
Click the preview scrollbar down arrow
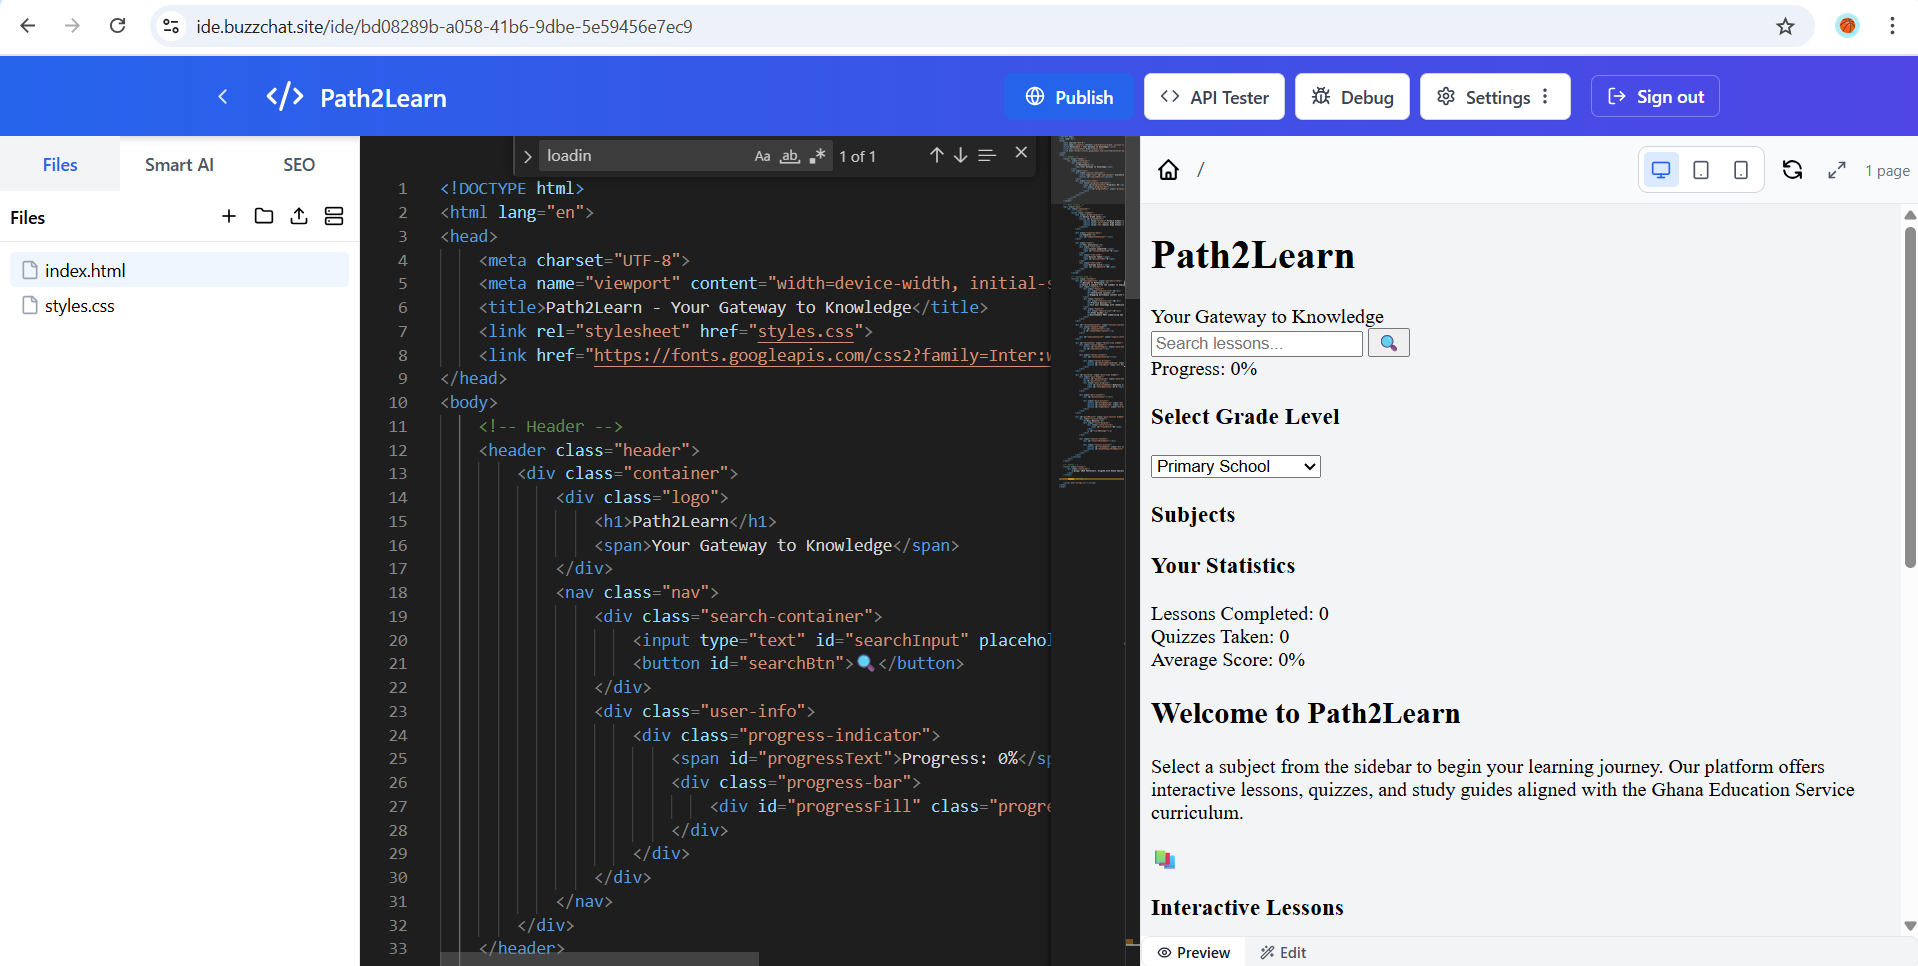coord(1910,926)
